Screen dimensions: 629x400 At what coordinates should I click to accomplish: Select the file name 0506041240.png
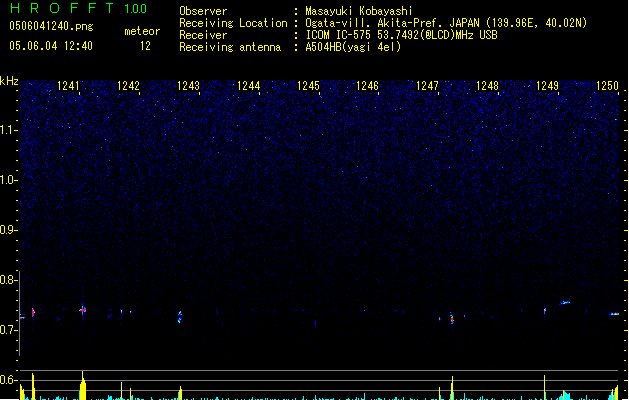pyautogui.click(x=51, y=26)
